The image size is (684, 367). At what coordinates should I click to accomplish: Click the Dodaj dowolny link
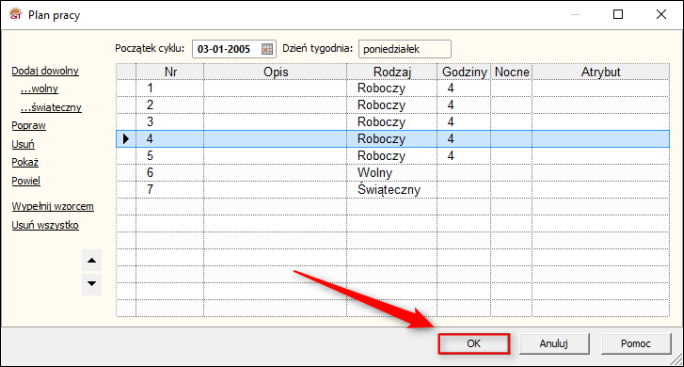[45, 71]
